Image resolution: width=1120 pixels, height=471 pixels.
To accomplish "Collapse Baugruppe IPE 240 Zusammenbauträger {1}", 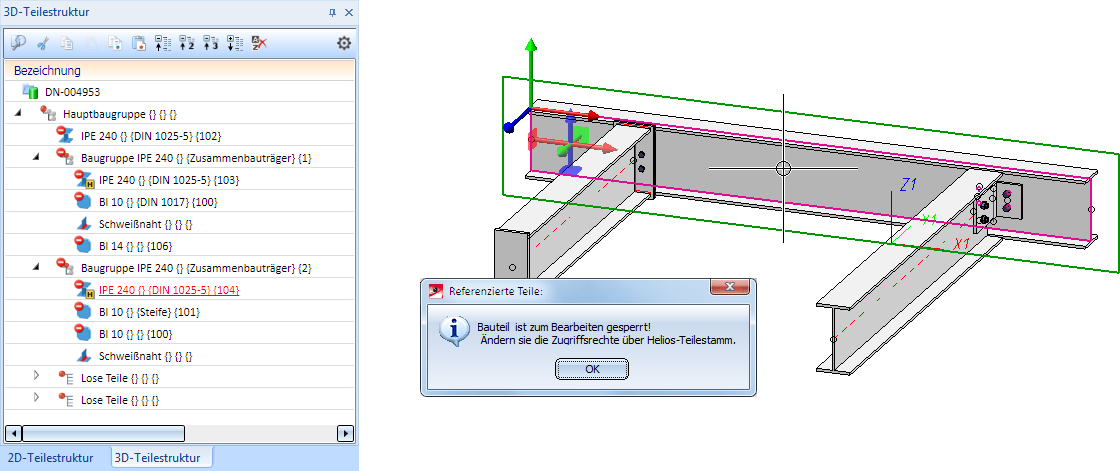I will tap(36, 157).
